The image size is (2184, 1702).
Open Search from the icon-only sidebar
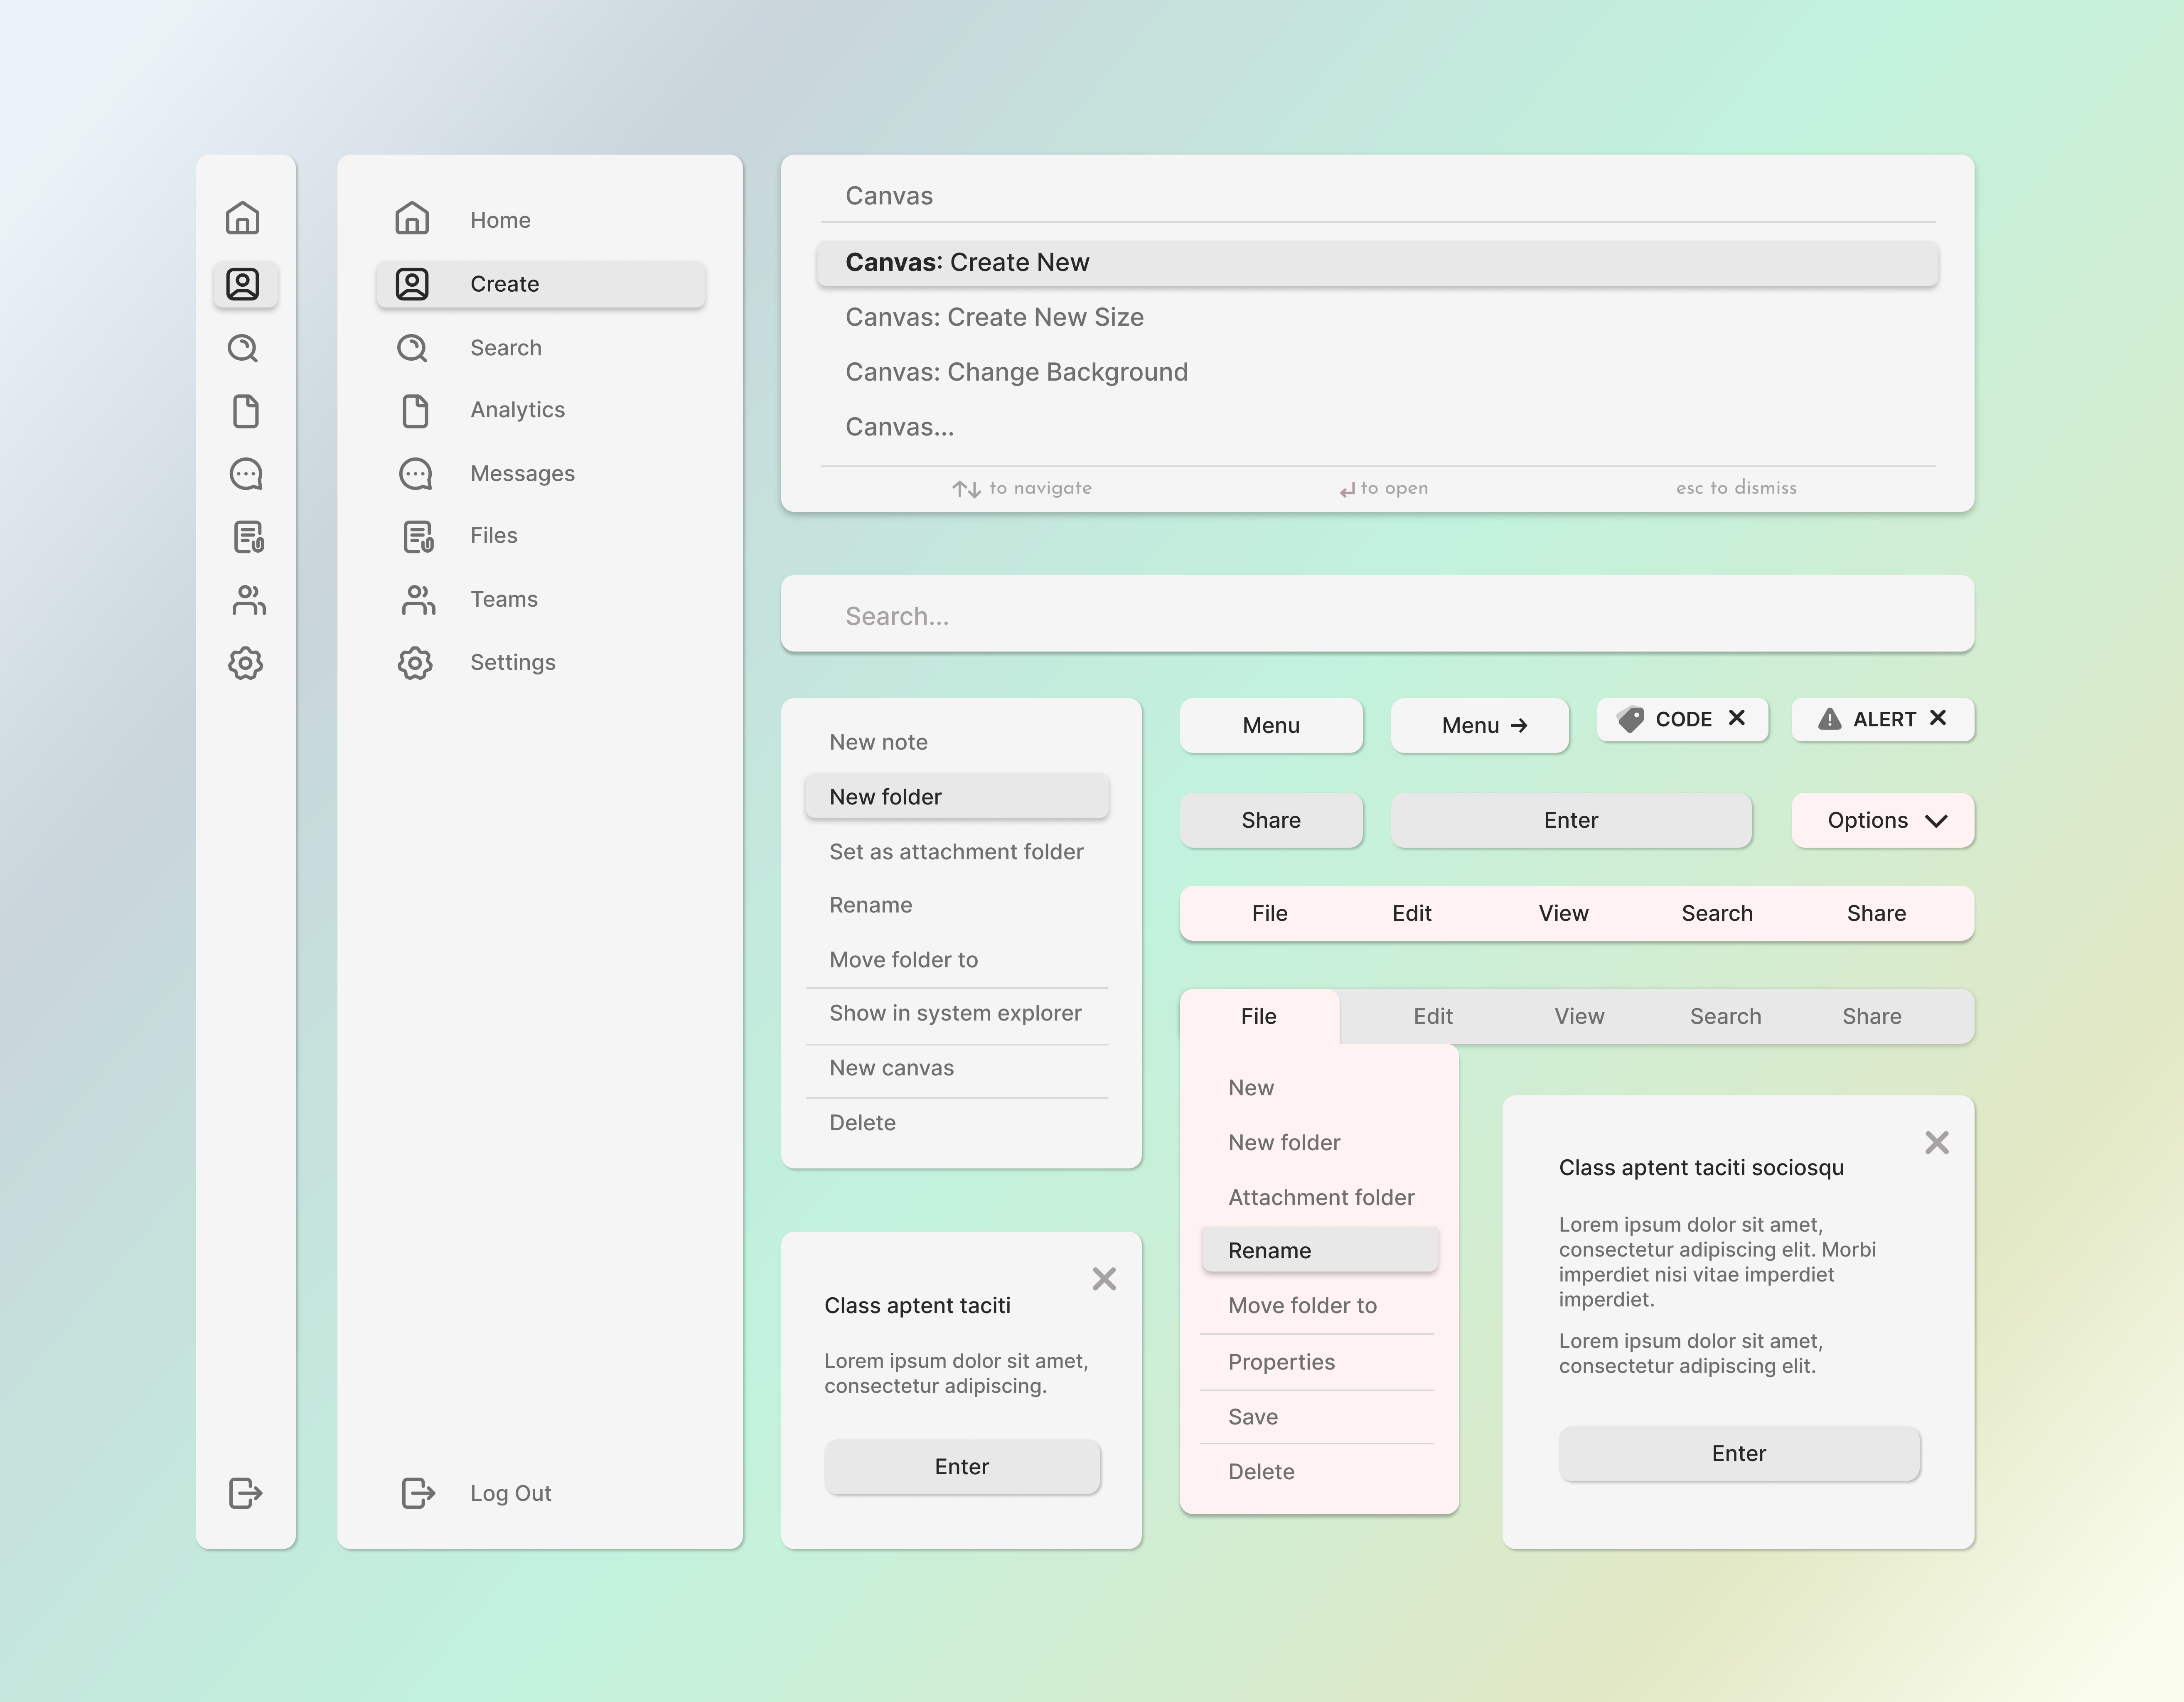pos(245,348)
